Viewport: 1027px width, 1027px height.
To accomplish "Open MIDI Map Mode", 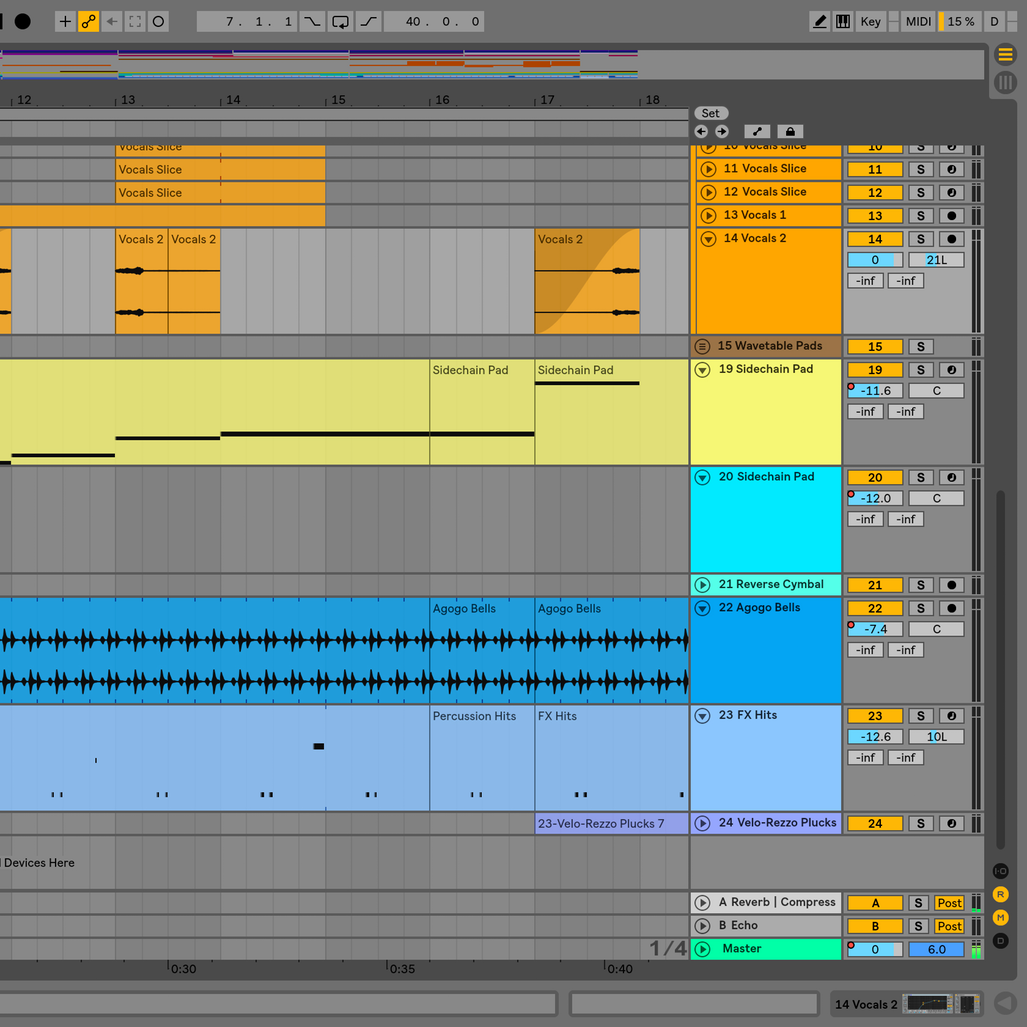I will 918,22.
